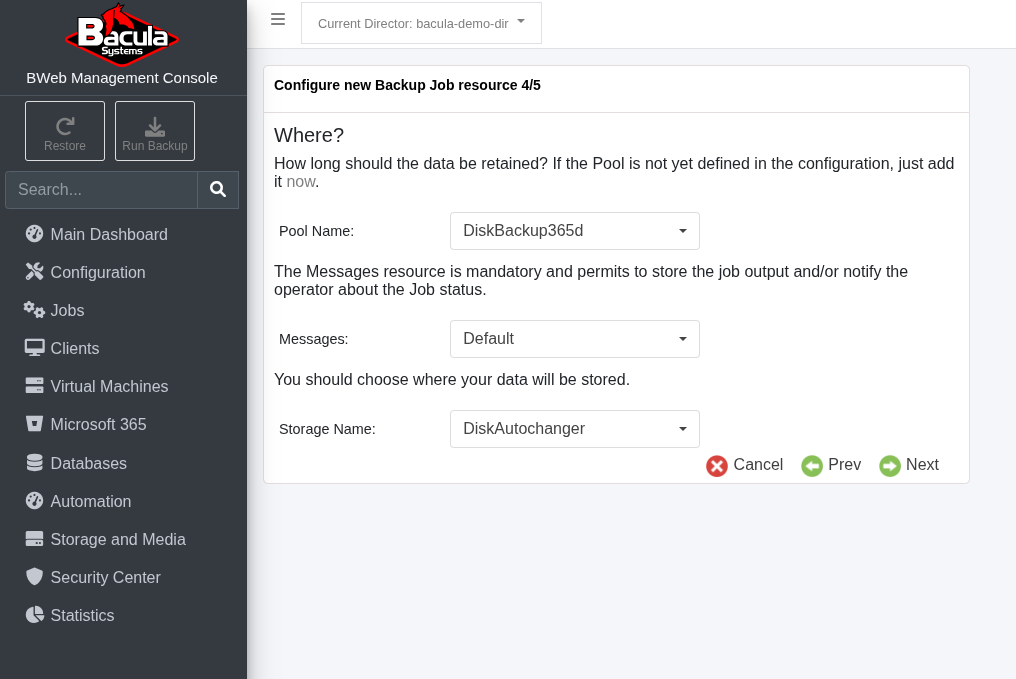
Task: Expand the Messages dropdown
Action: pyautogui.click(x=575, y=339)
